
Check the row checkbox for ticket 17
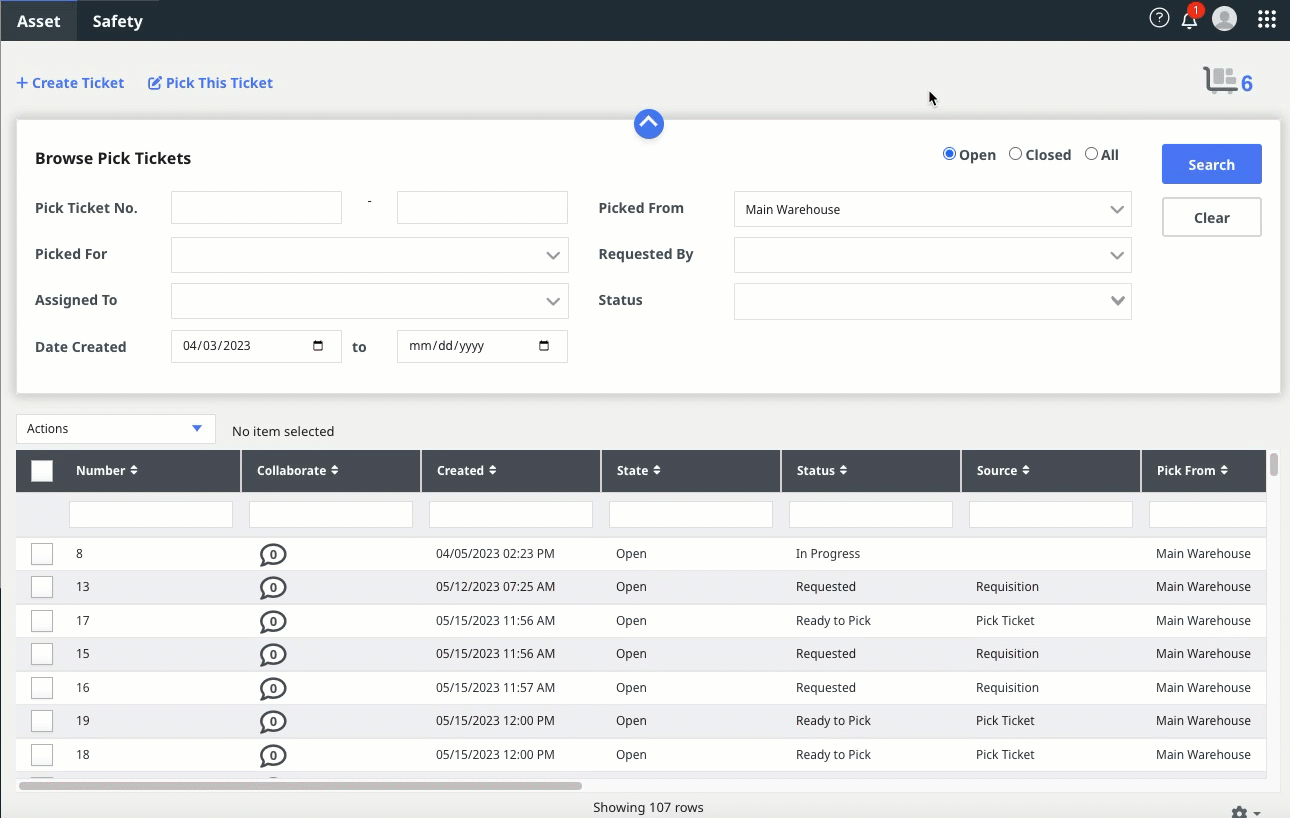pyautogui.click(x=41, y=620)
